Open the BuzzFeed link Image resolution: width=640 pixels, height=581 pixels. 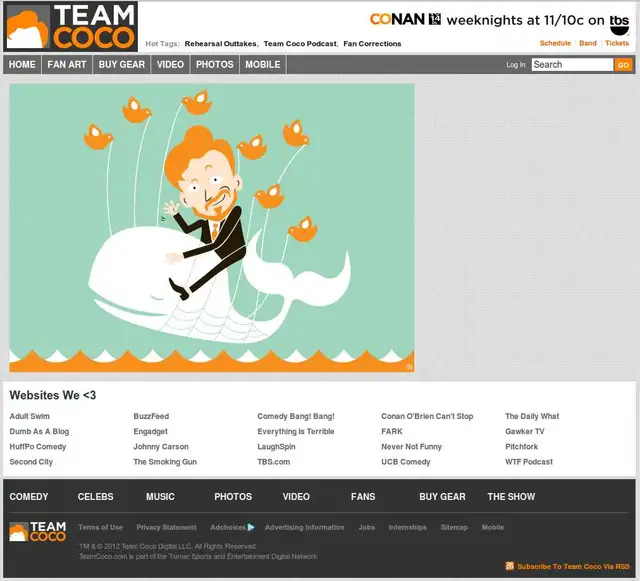151,416
